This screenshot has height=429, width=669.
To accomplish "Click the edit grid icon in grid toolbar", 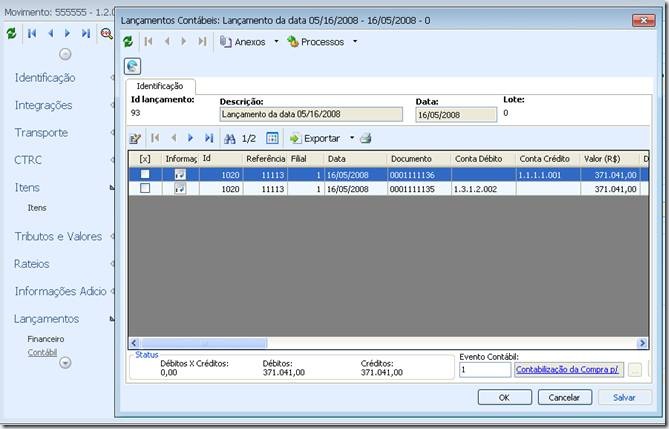I will [x=135, y=138].
